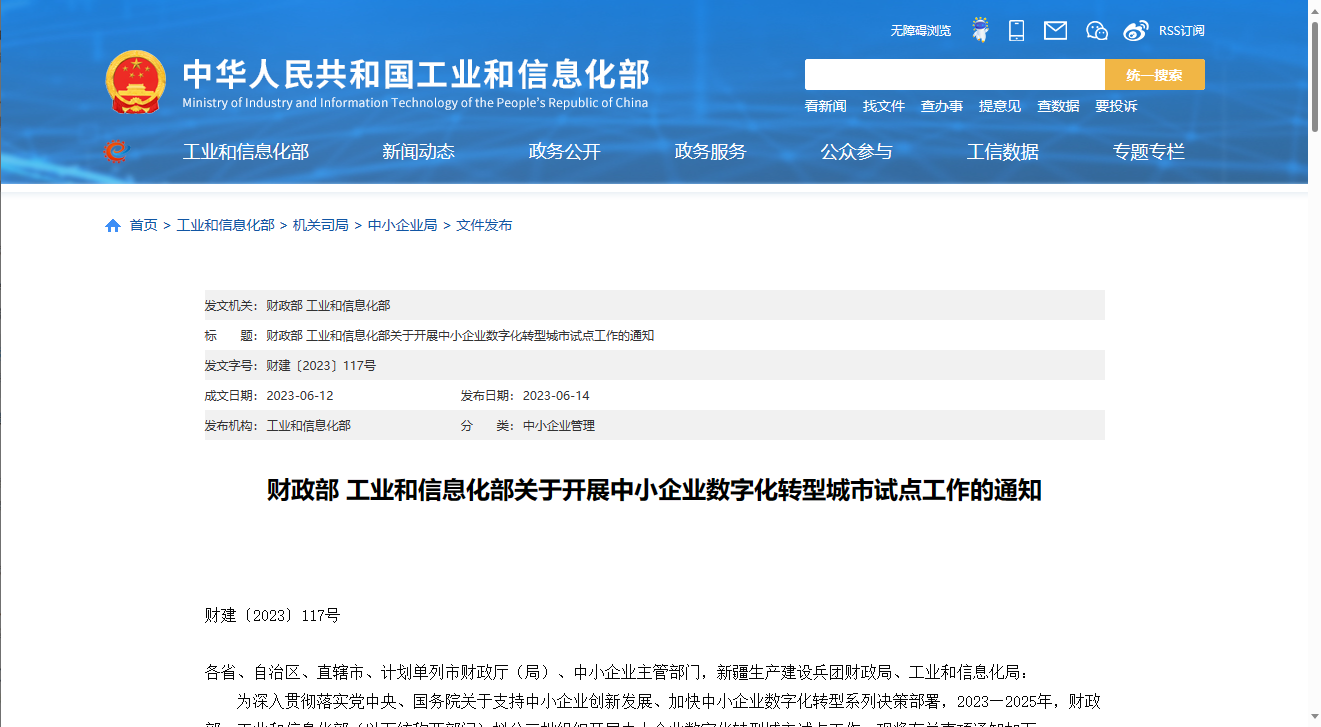Viewport: 1321px width, 727px height.
Task: Click the 看新闻 quick link
Action: point(825,105)
